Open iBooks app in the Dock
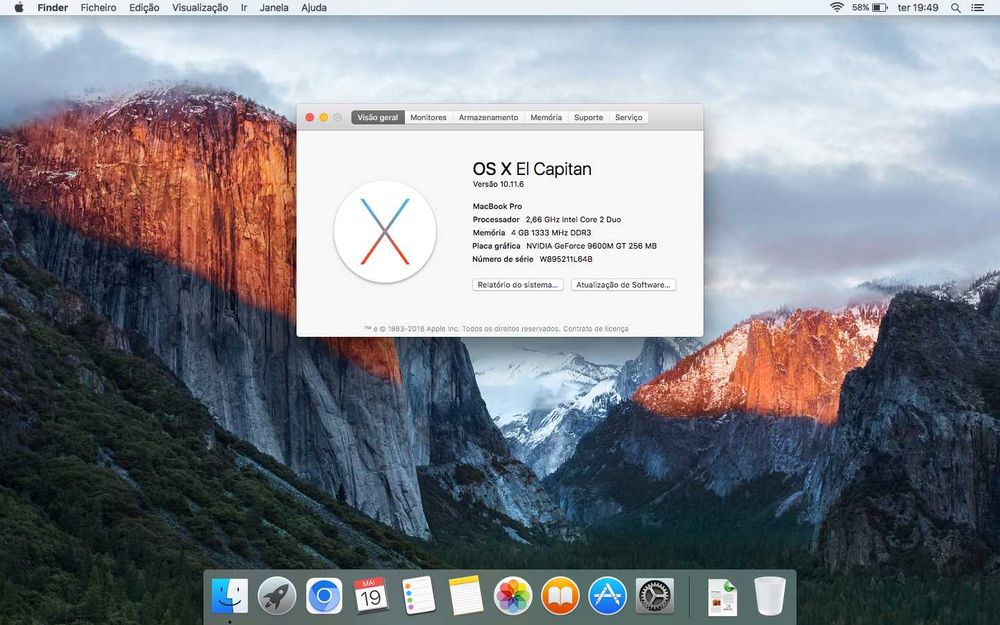Image resolution: width=1000 pixels, height=625 pixels. (x=560, y=596)
